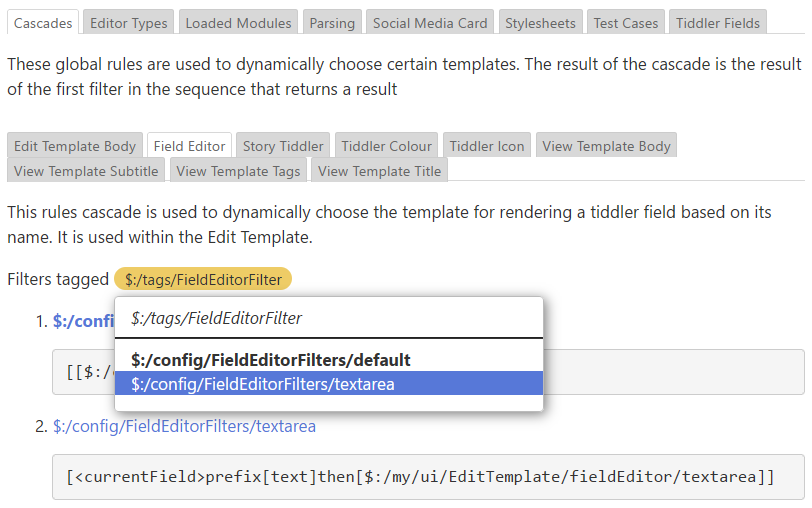812x508 pixels.
Task: Open the Stylesheets tab
Action: click(x=540, y=23)
